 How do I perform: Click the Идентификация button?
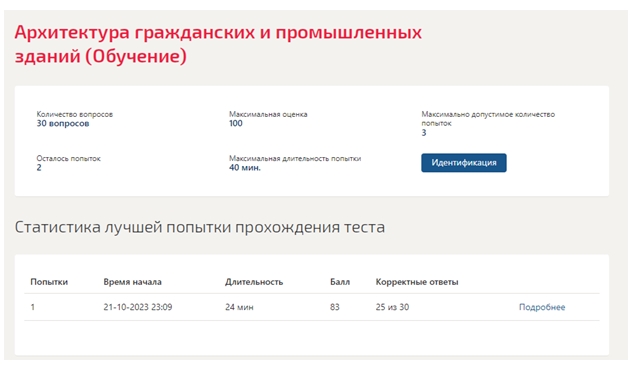tap(464, 163)
